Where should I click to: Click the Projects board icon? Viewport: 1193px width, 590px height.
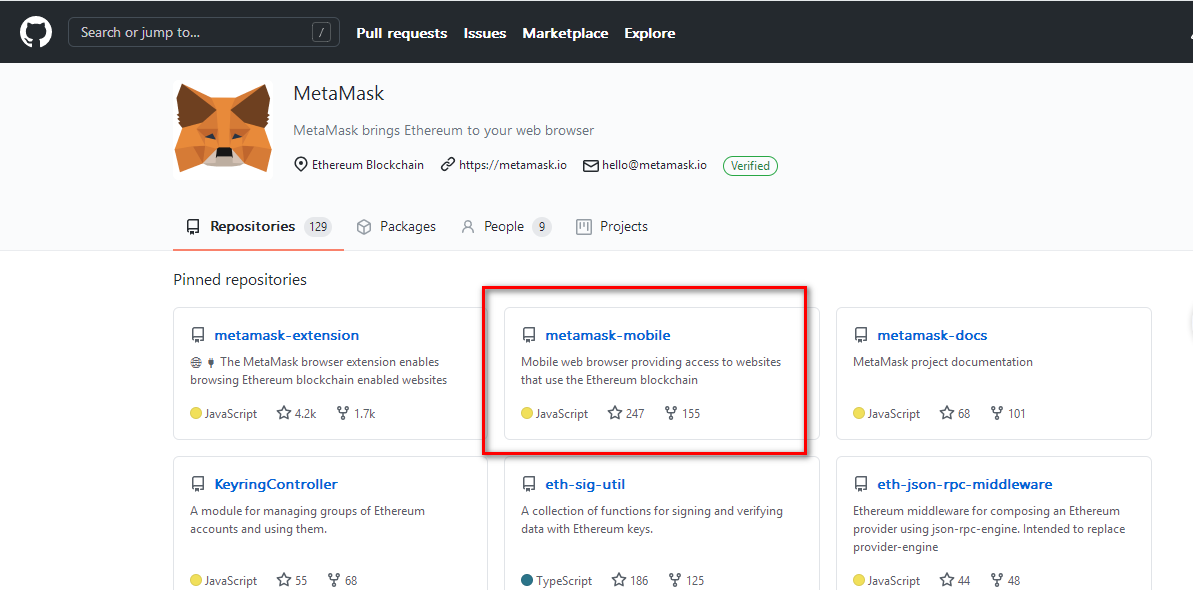584,226
